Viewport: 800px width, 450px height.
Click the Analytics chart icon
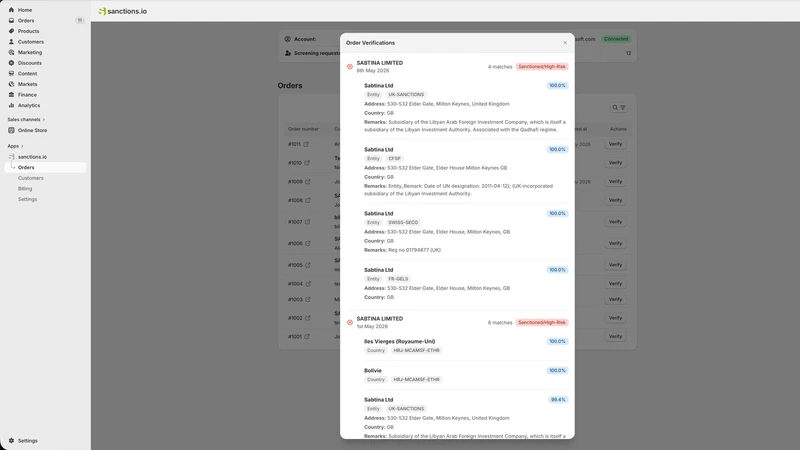pyautogui.click(x=11, y=106)
